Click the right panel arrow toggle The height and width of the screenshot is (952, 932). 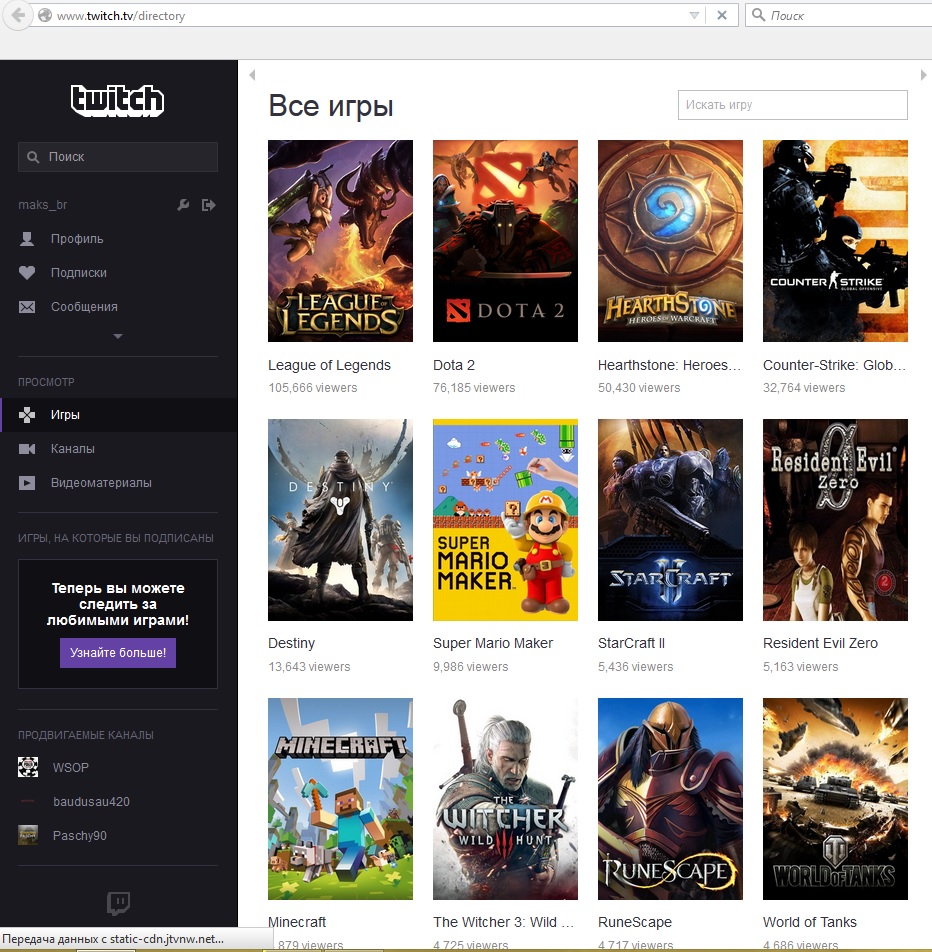[x=923, y=75]
